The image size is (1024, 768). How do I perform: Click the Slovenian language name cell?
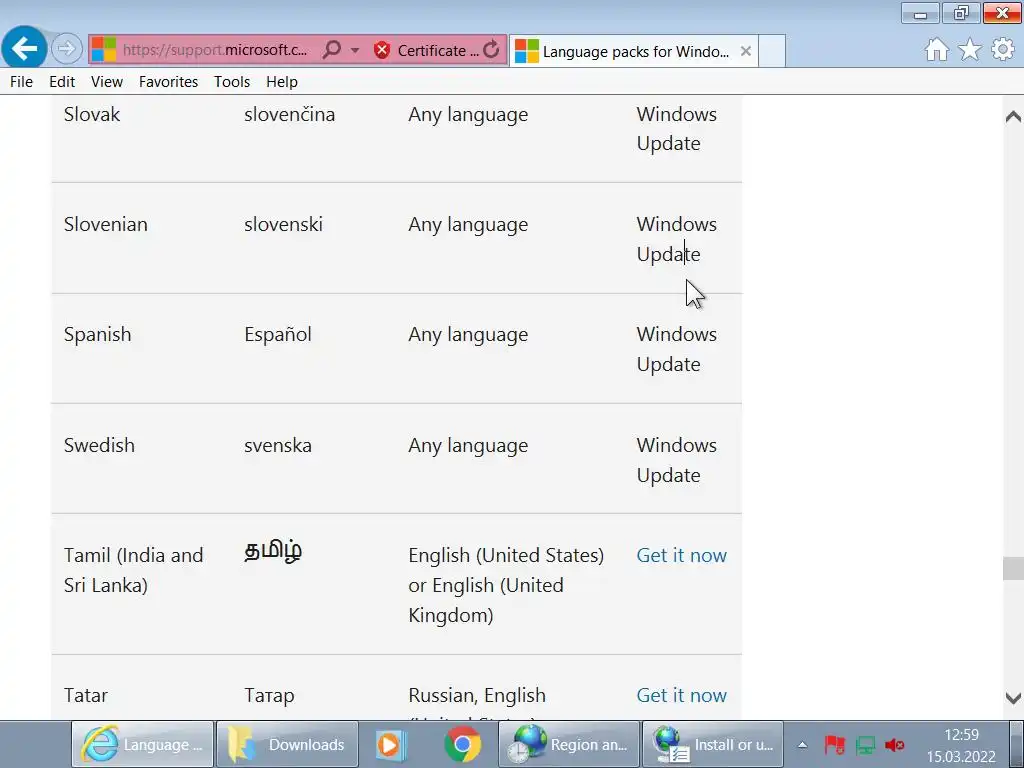[106, 224]
